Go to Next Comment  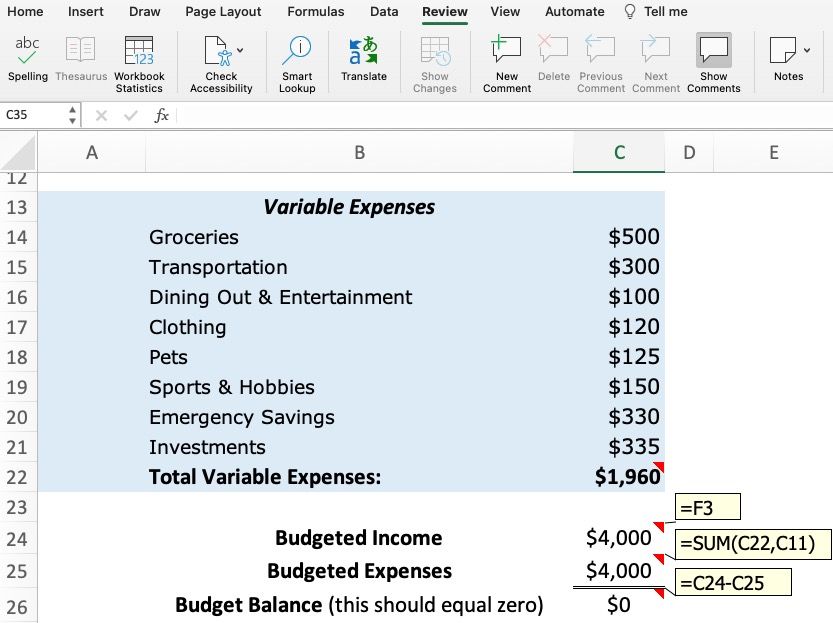point(656,64)
